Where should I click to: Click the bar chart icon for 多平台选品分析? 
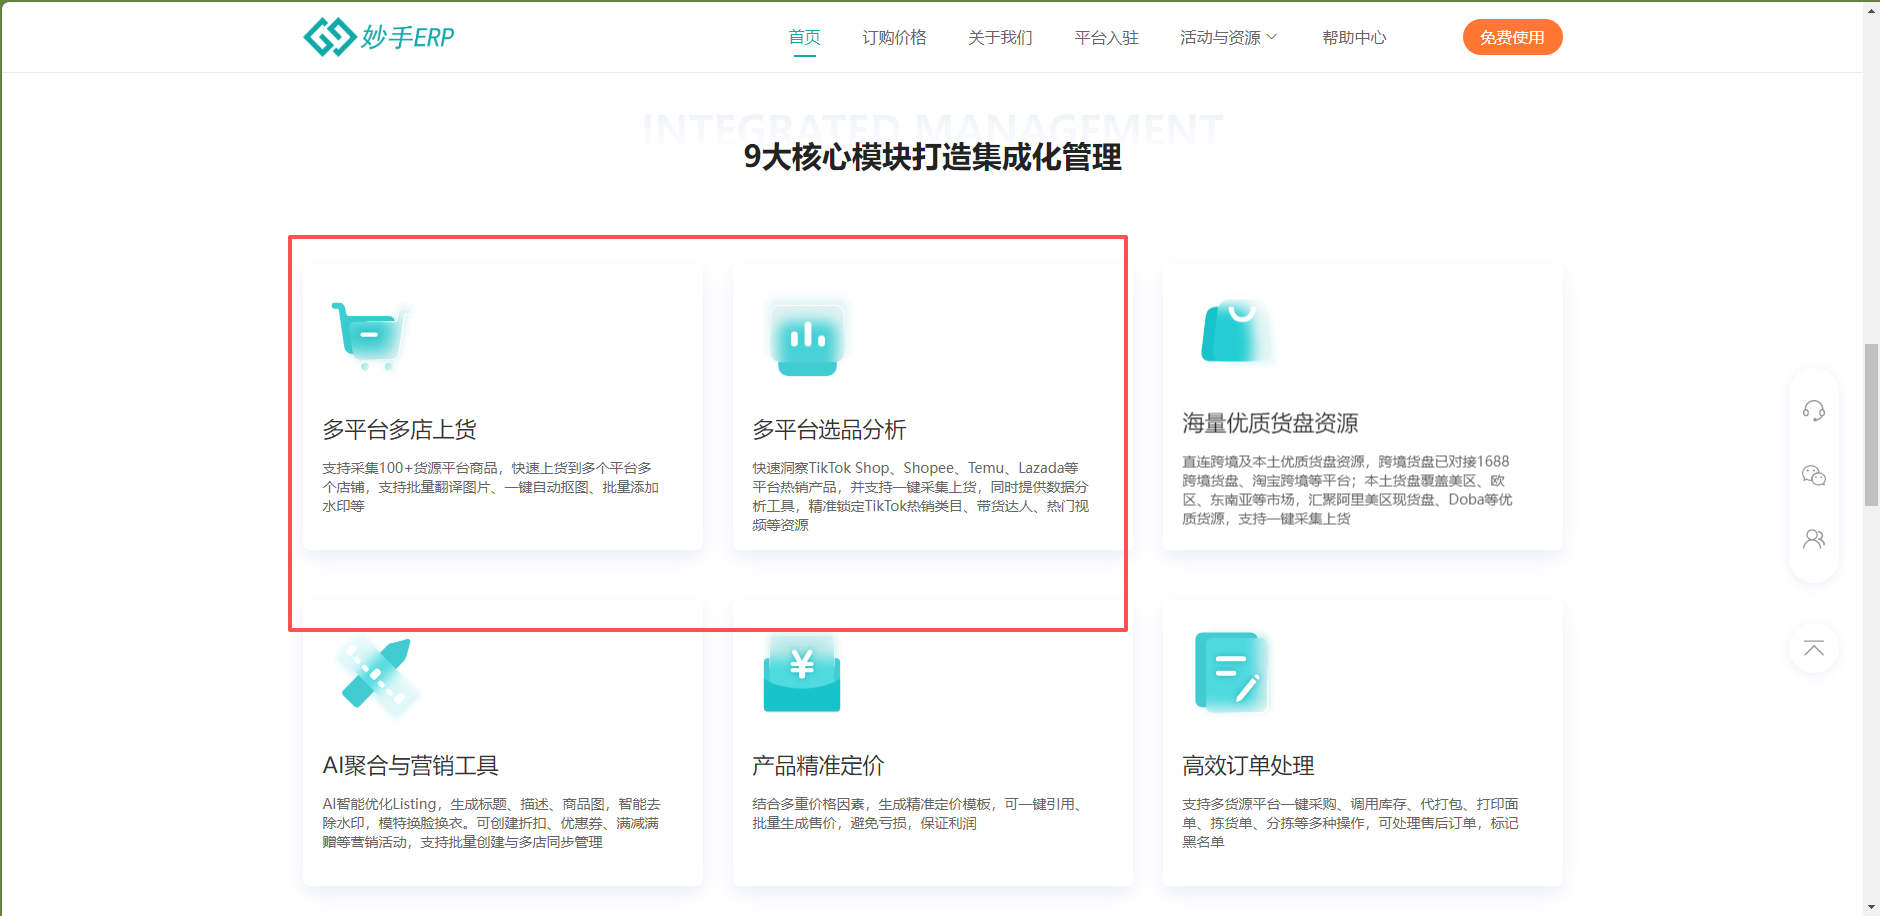(x=808, y=336)
